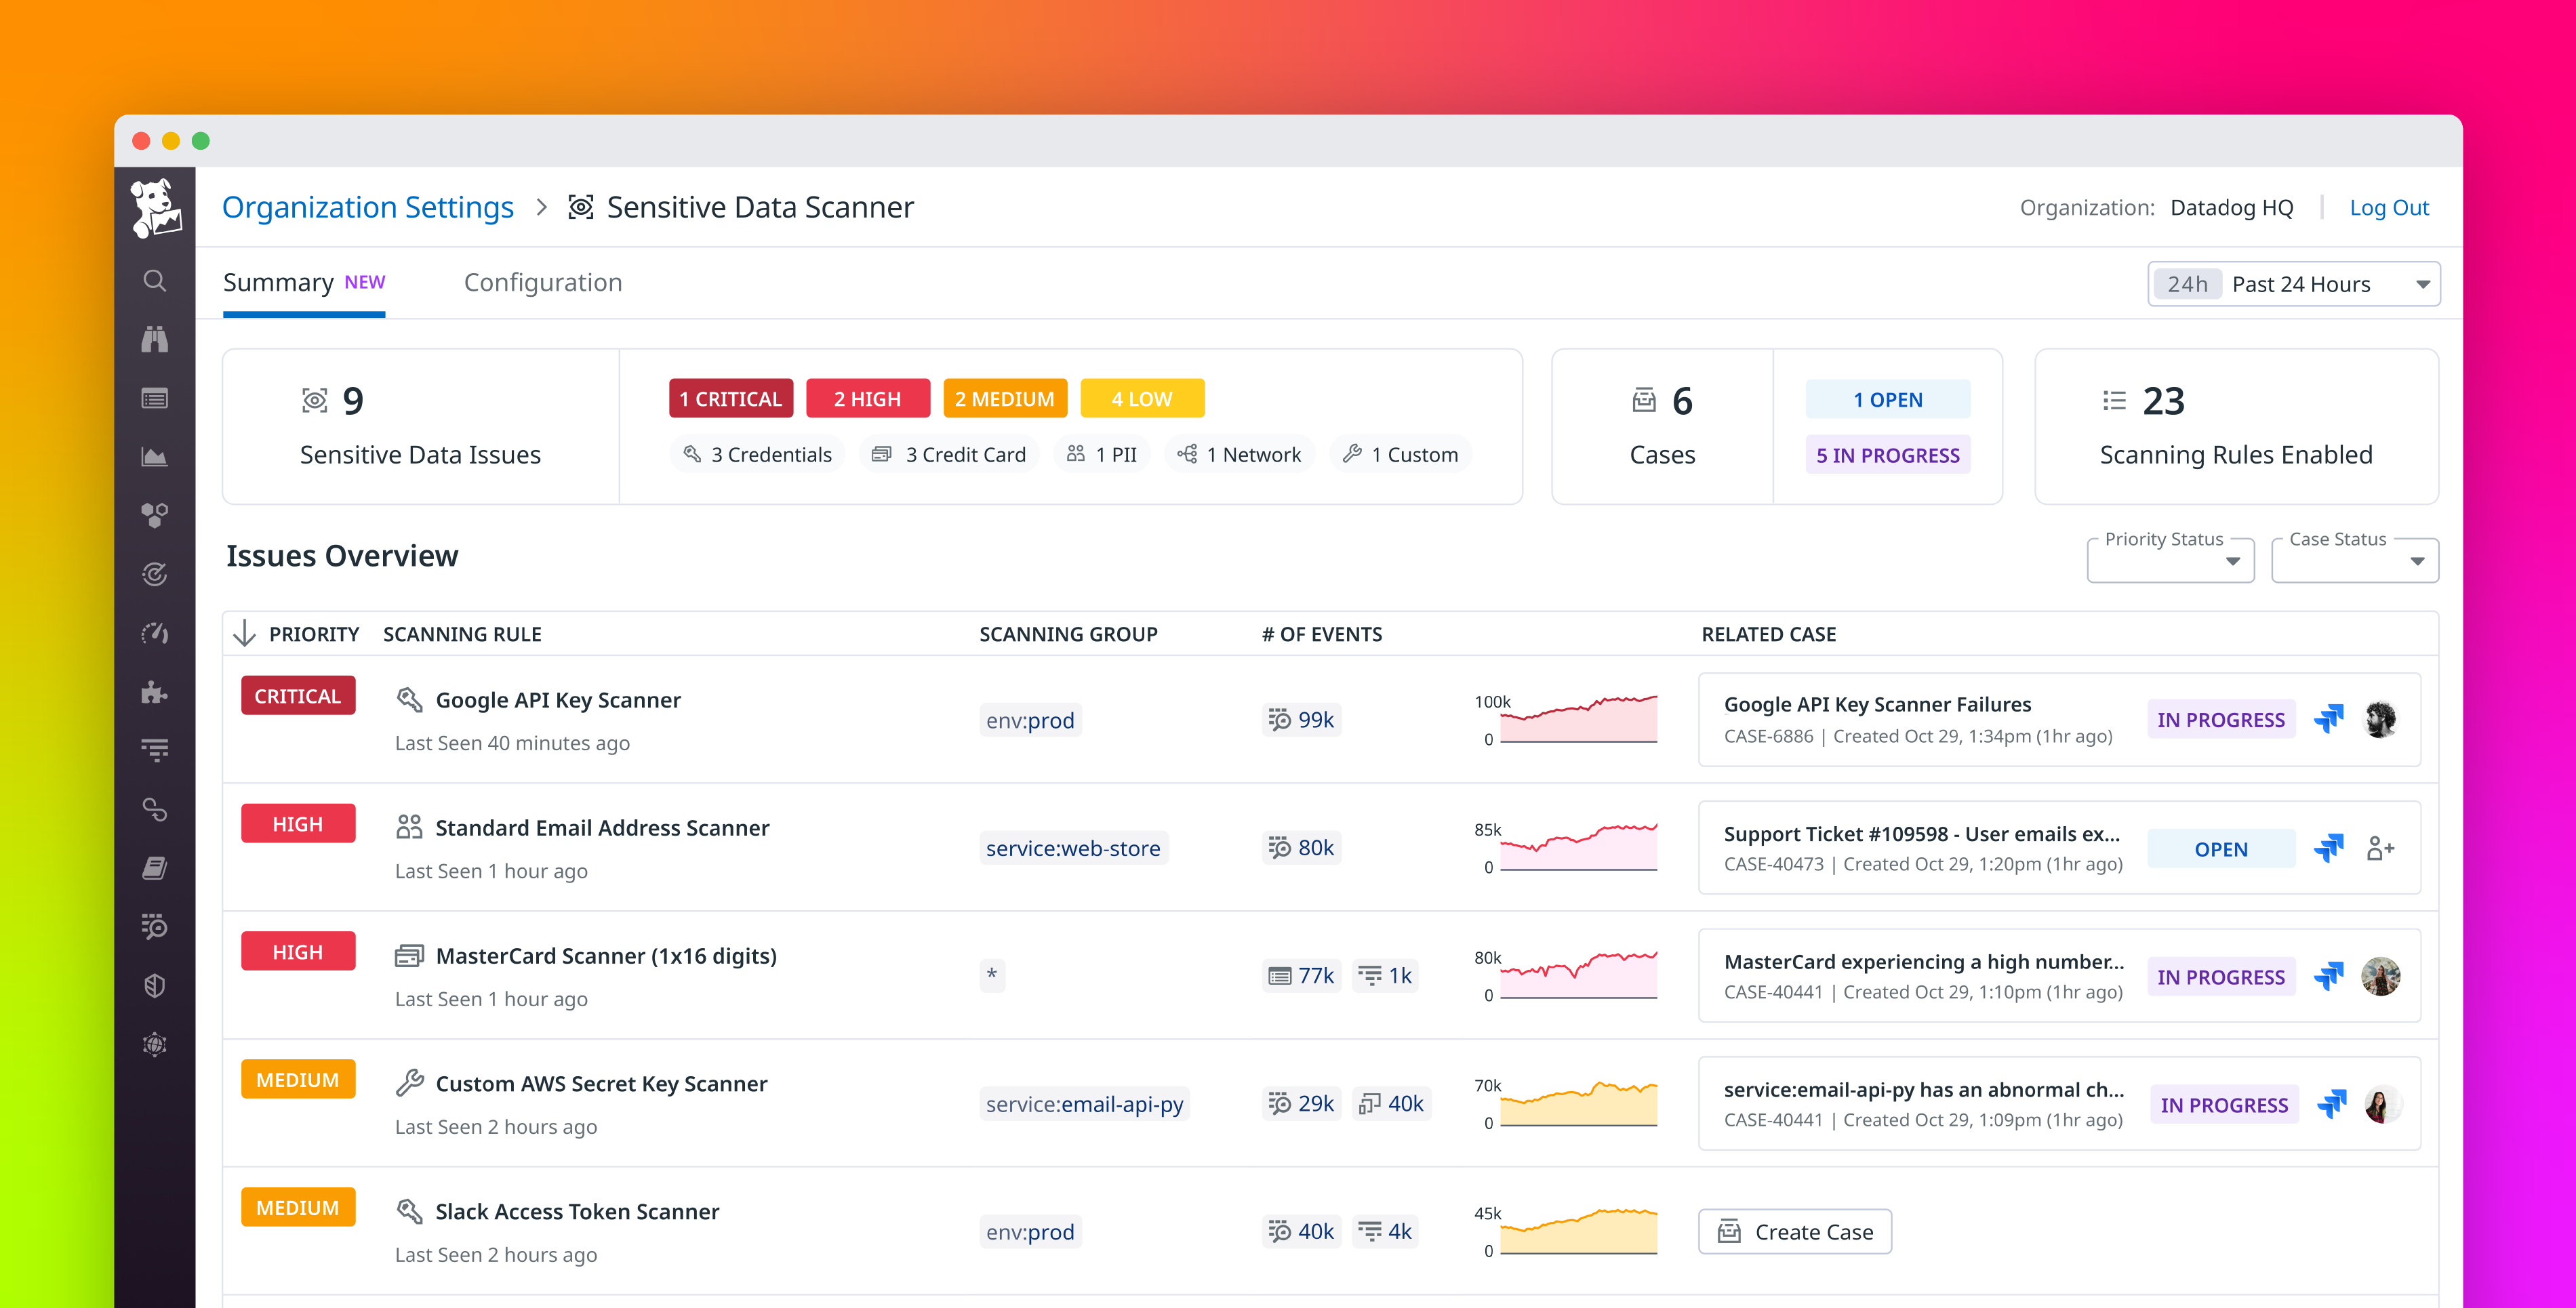Open the Past 24 Hours time range dropdown
This screenshot has height=1308, width=2576.
[2293, 283]
